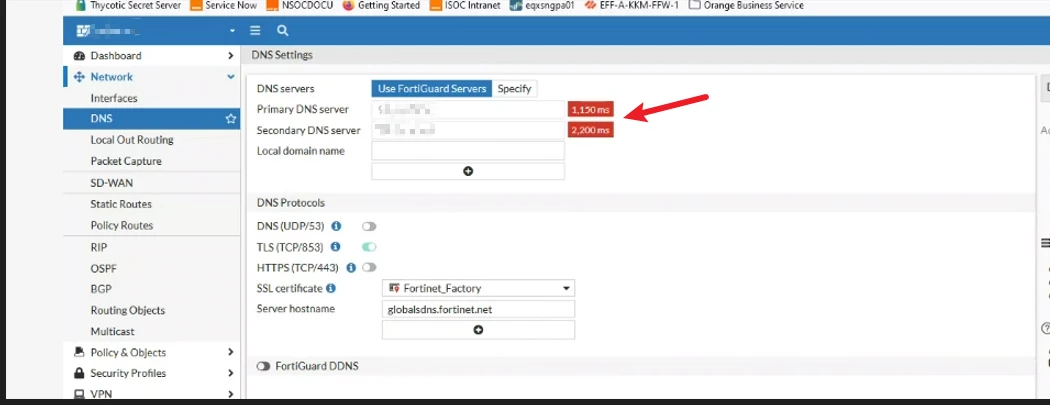Click the Dashboard gauge icon
1050x405 pixels.
click(x=79, y=56)
